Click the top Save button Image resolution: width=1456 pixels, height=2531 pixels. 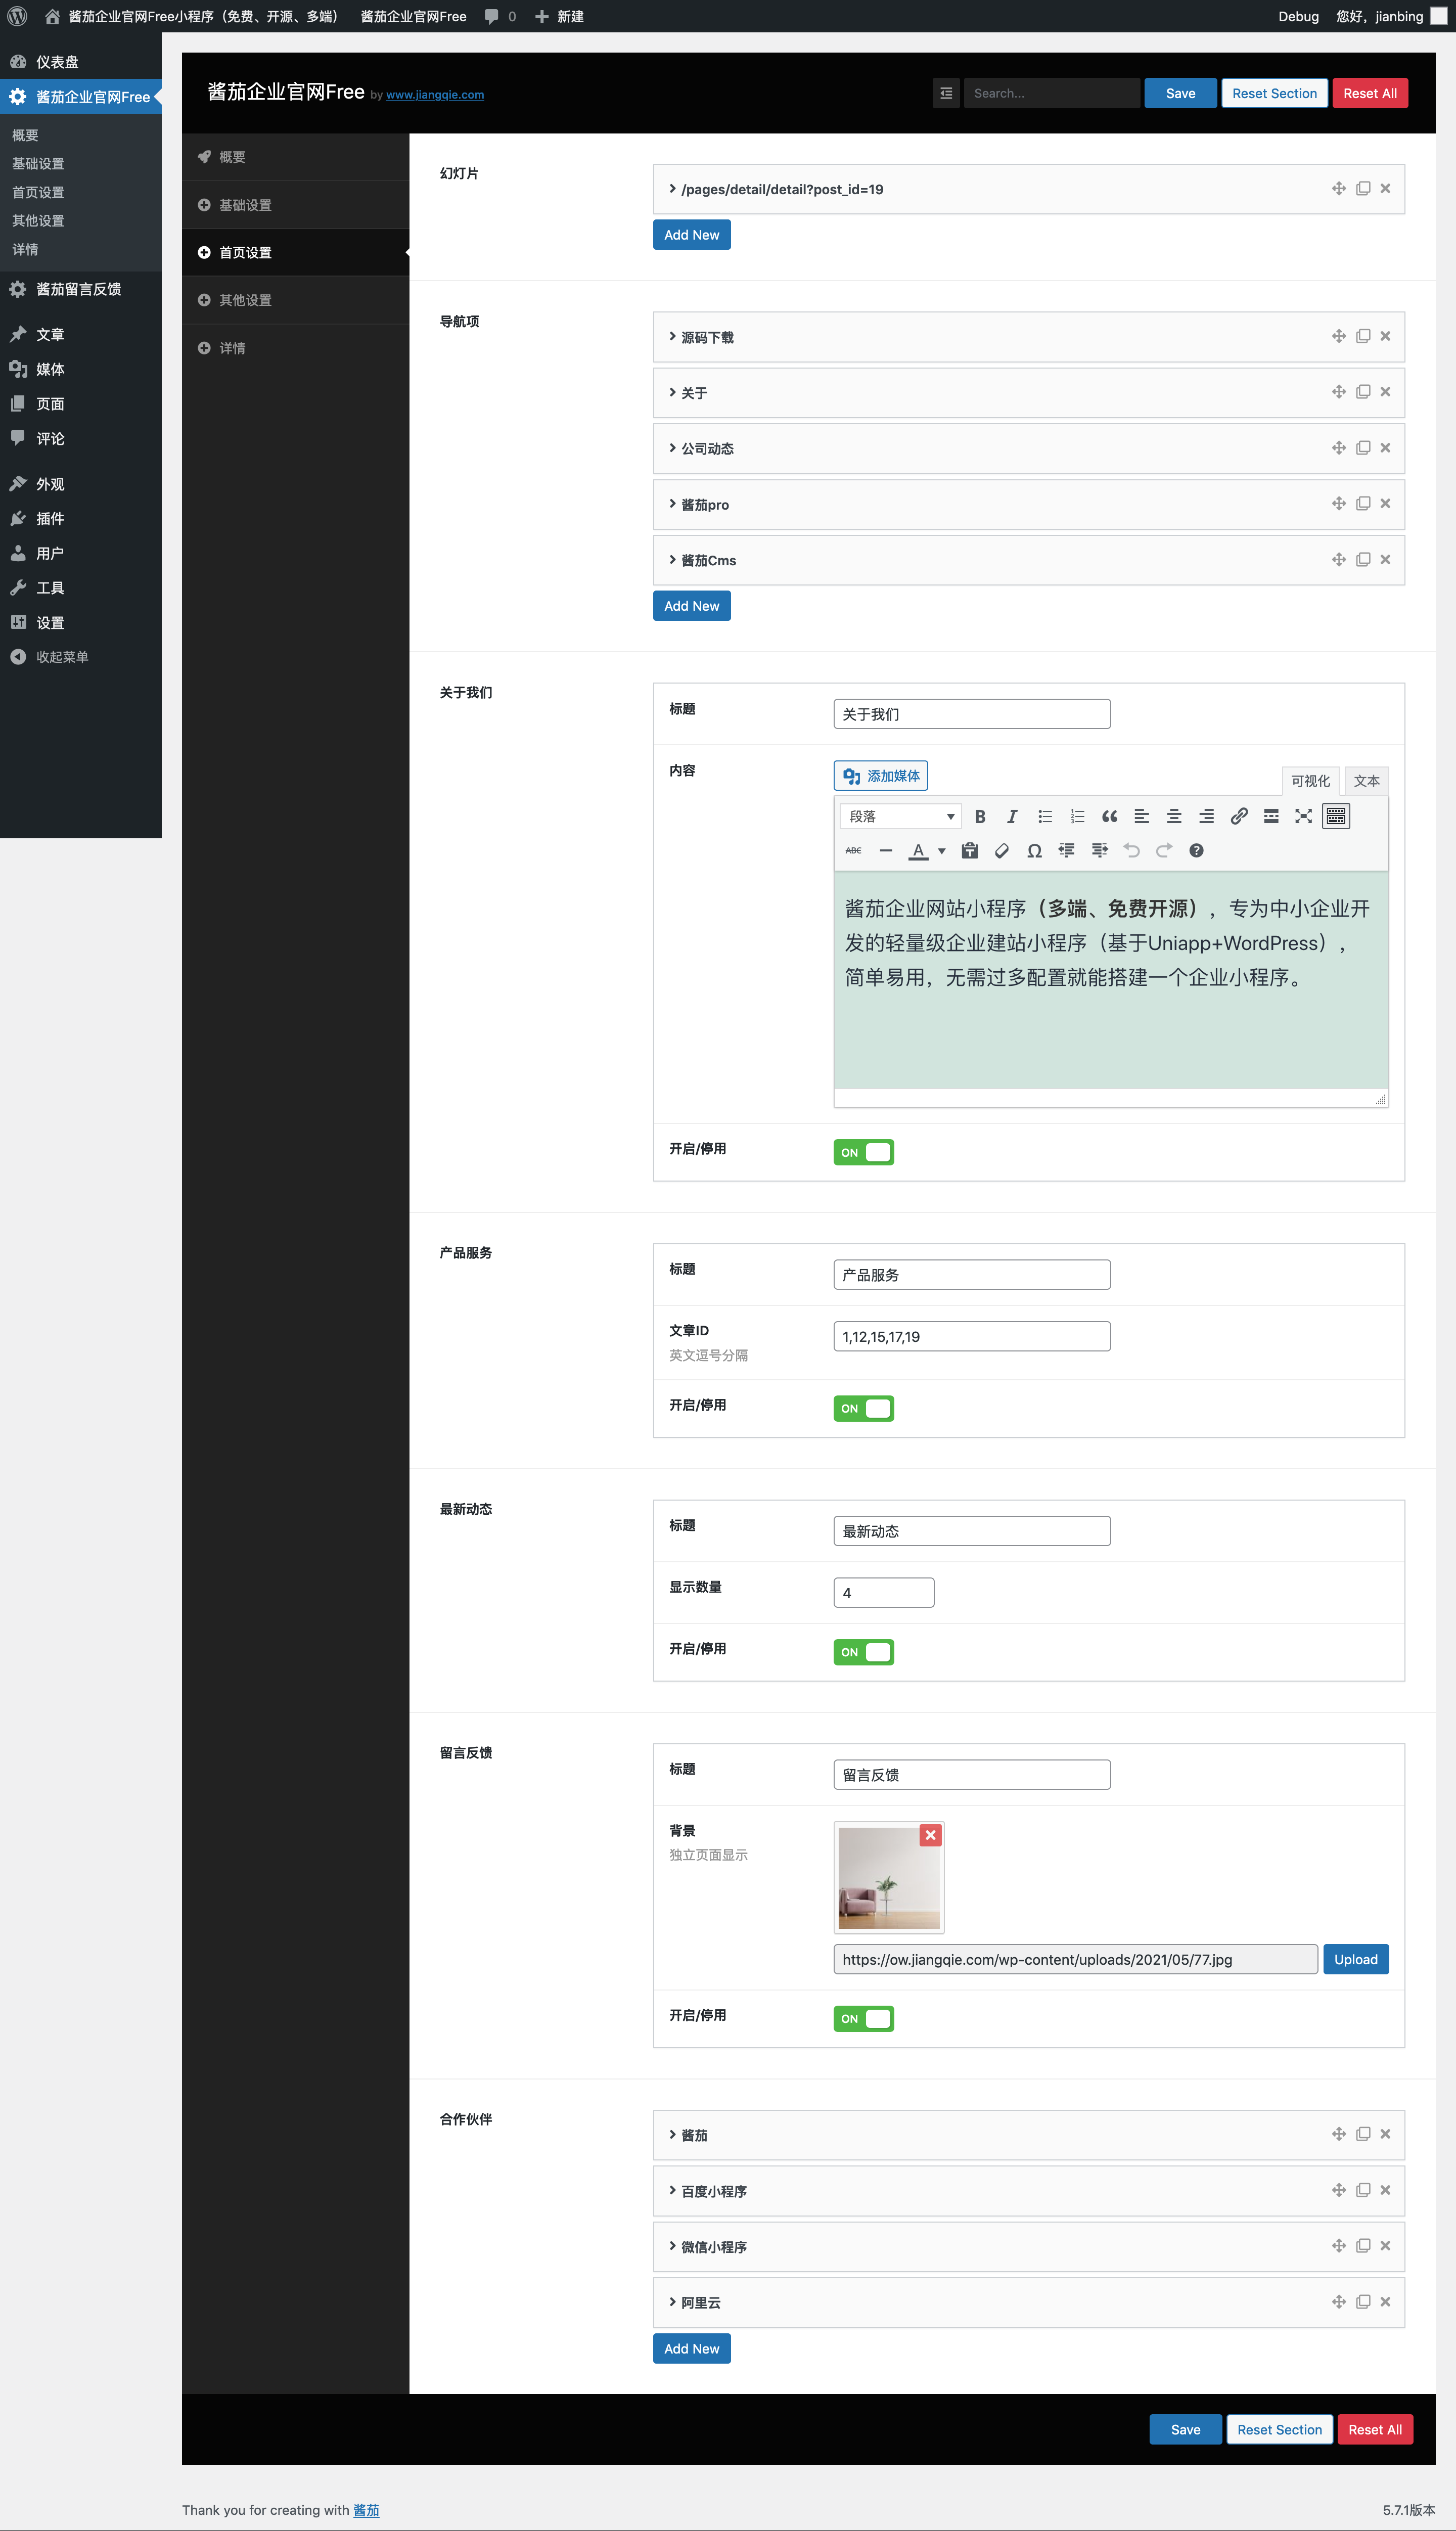1180,93
